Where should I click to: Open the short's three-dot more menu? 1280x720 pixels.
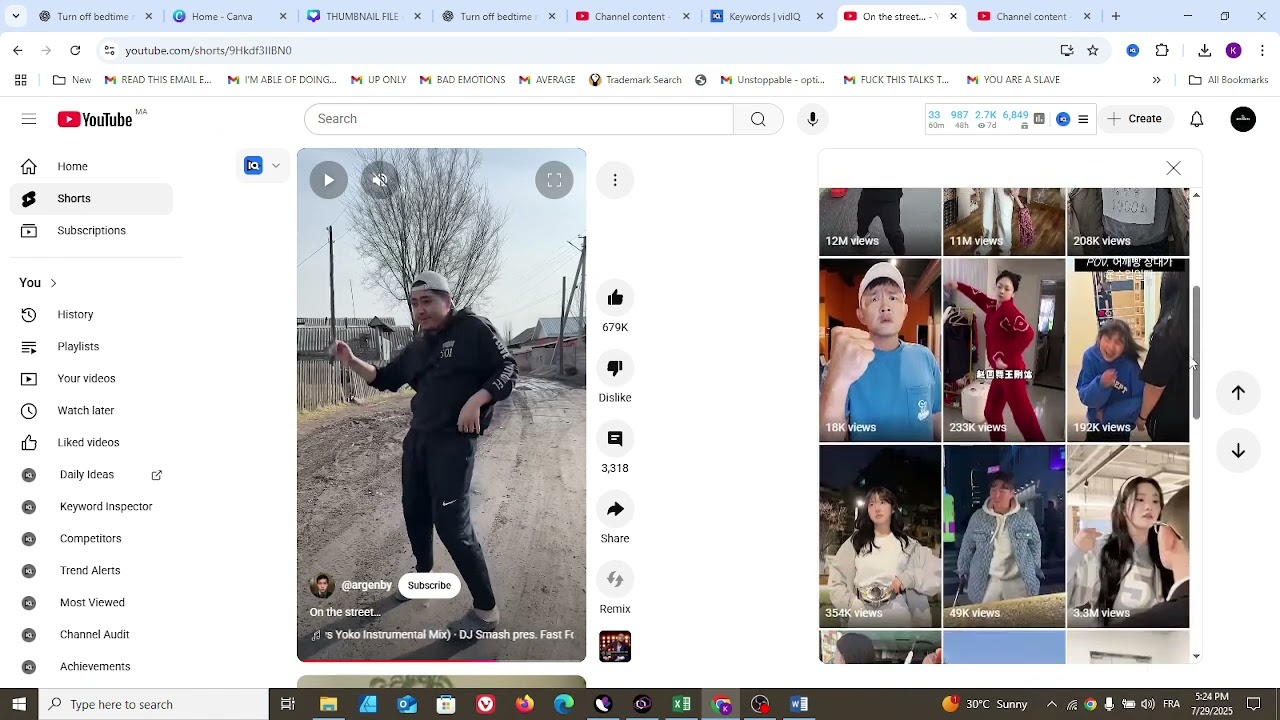[x=615, y=180]
